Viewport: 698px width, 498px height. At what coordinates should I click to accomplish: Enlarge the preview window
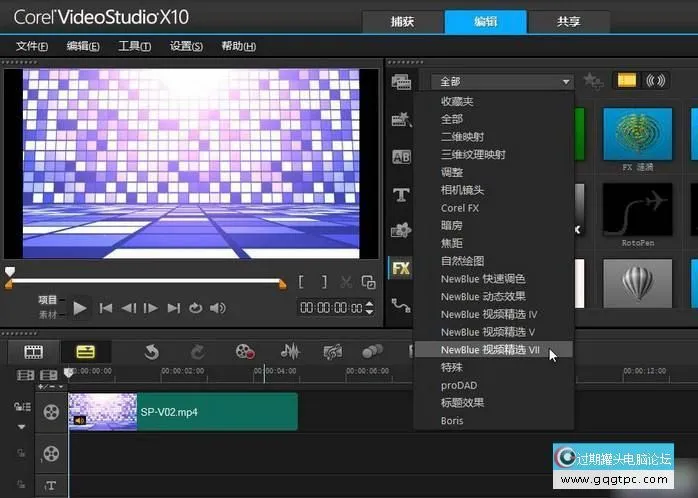(369, 282)
